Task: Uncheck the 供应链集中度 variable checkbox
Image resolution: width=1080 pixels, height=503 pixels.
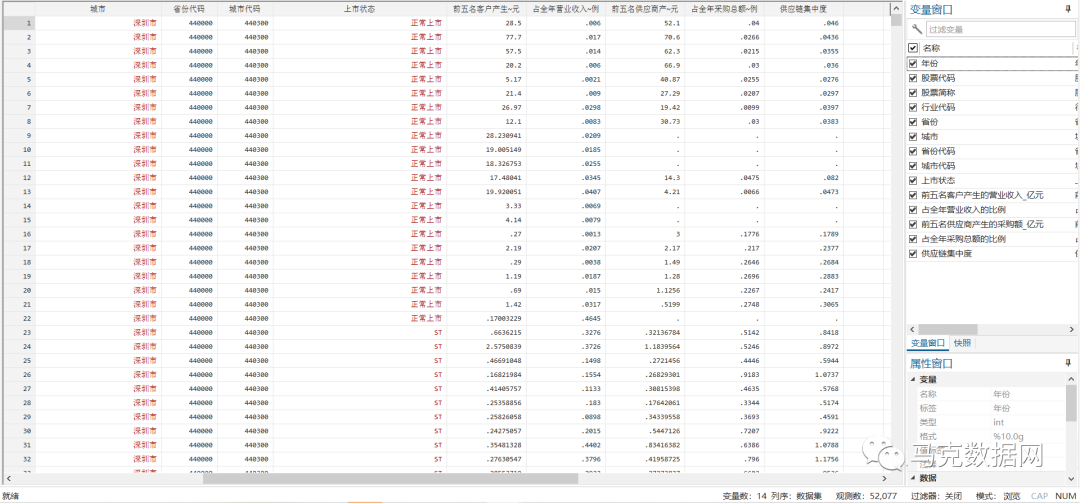Action: pyautogui.click(x=913, y=254)
